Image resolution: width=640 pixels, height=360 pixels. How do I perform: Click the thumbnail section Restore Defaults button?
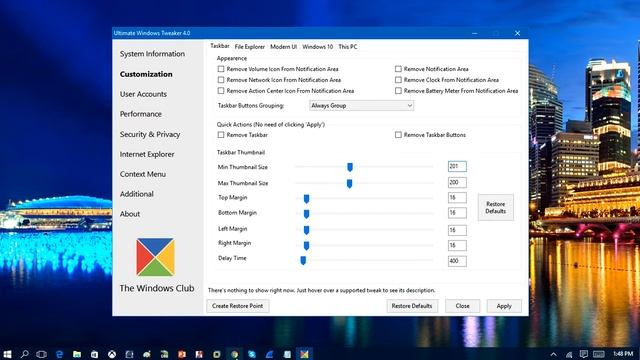tap(496, 208)
